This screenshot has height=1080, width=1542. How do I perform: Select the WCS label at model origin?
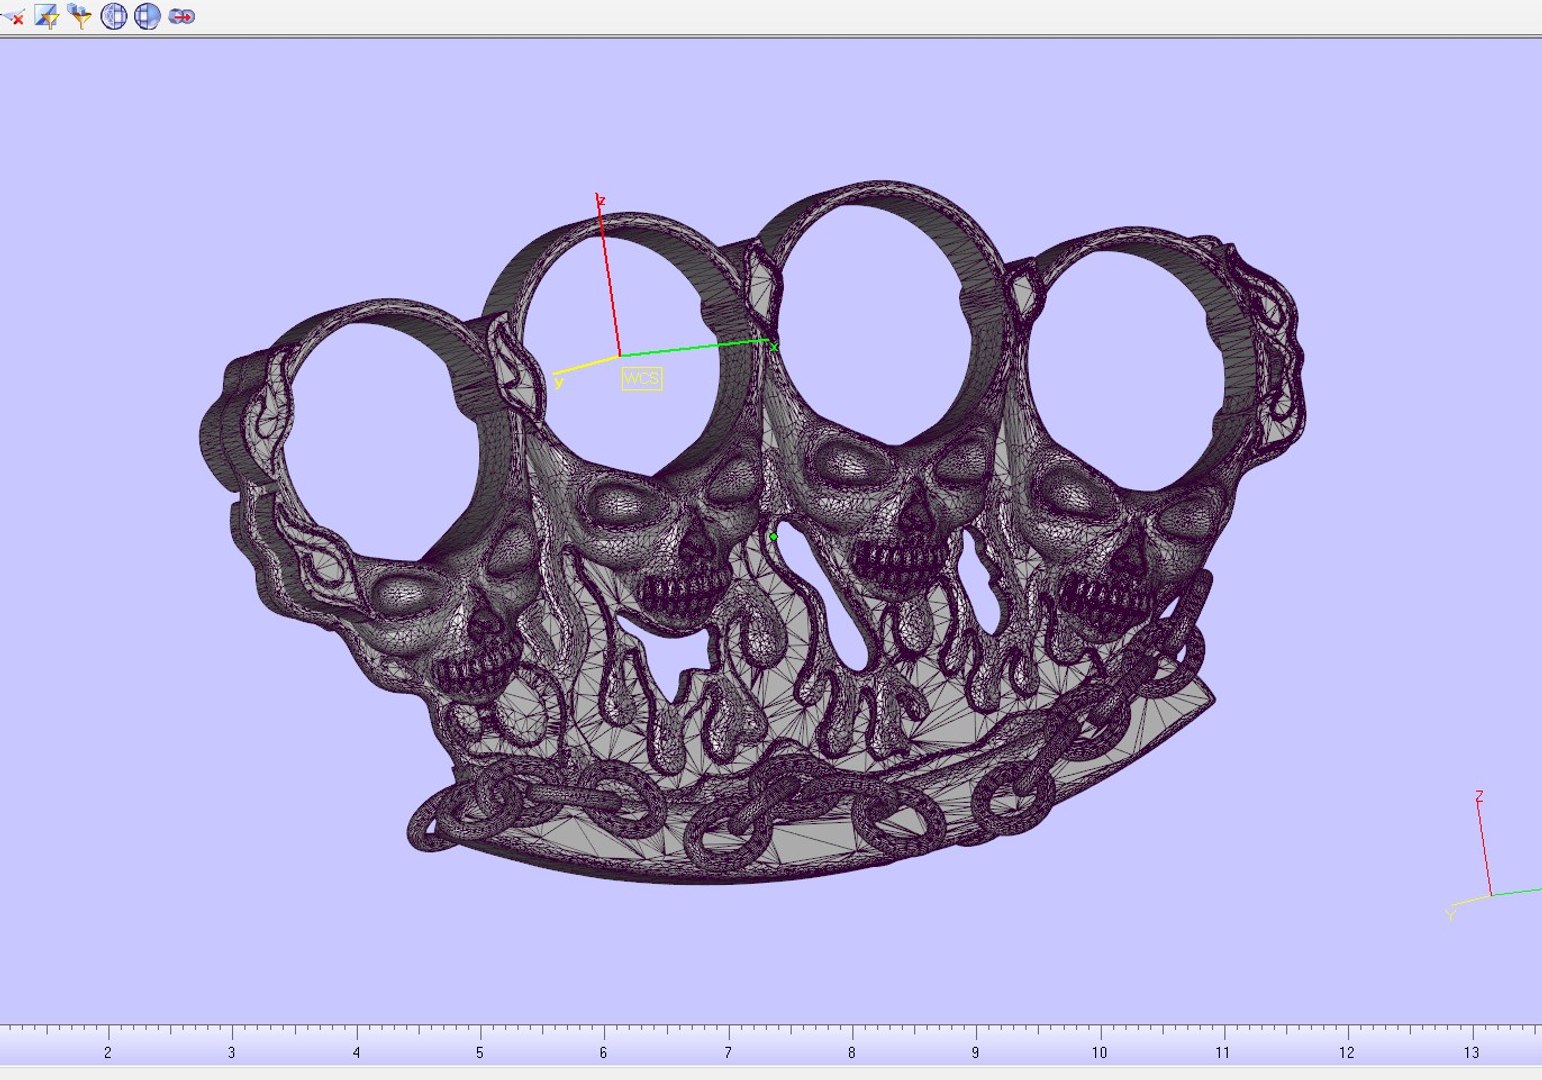tap(641, 378)
